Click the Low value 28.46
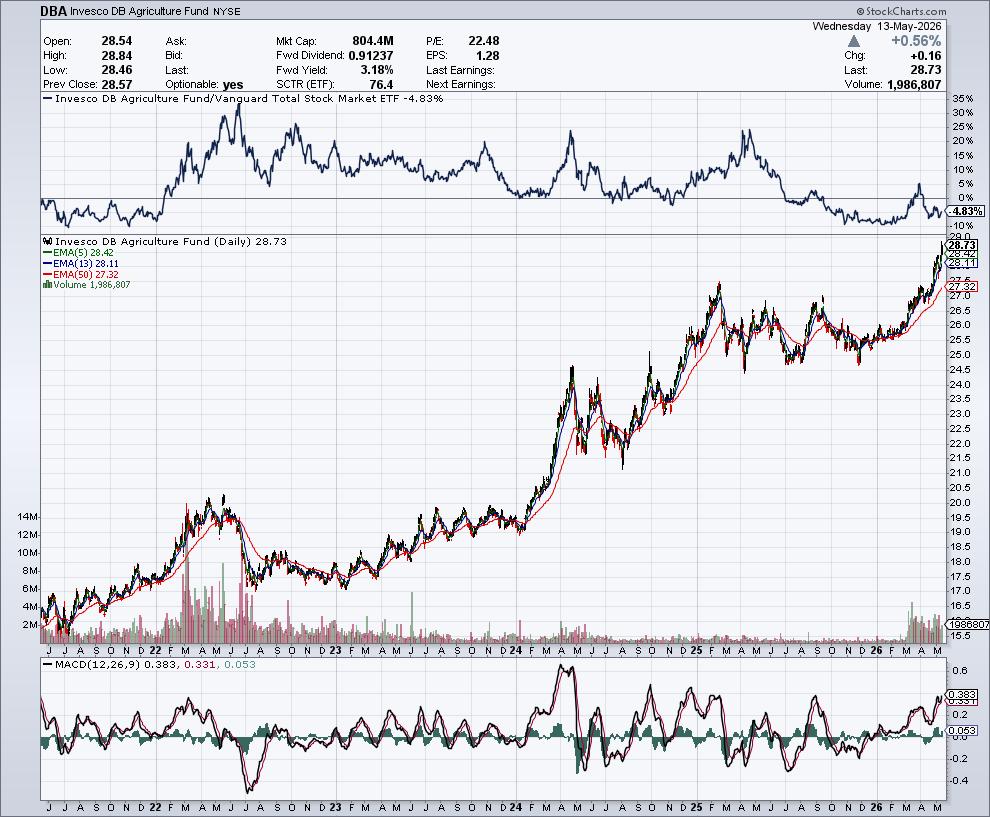This screenshot has height=817, width=990. [x=117, y=70]
